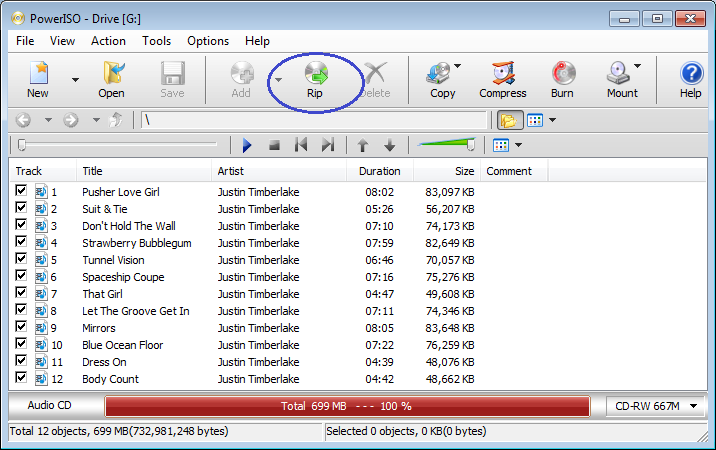Open the Help menu
Screen dimensions: 716x450
257,41
